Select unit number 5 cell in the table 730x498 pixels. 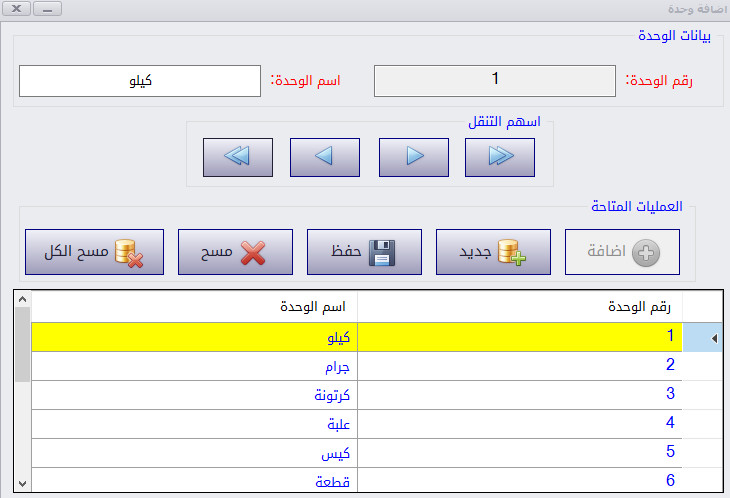(x=520, y=453)
